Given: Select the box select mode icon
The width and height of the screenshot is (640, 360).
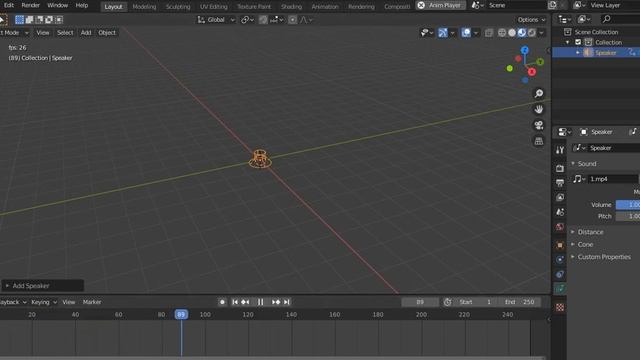Looking at the screenshot, I should [x=19, y=20].
